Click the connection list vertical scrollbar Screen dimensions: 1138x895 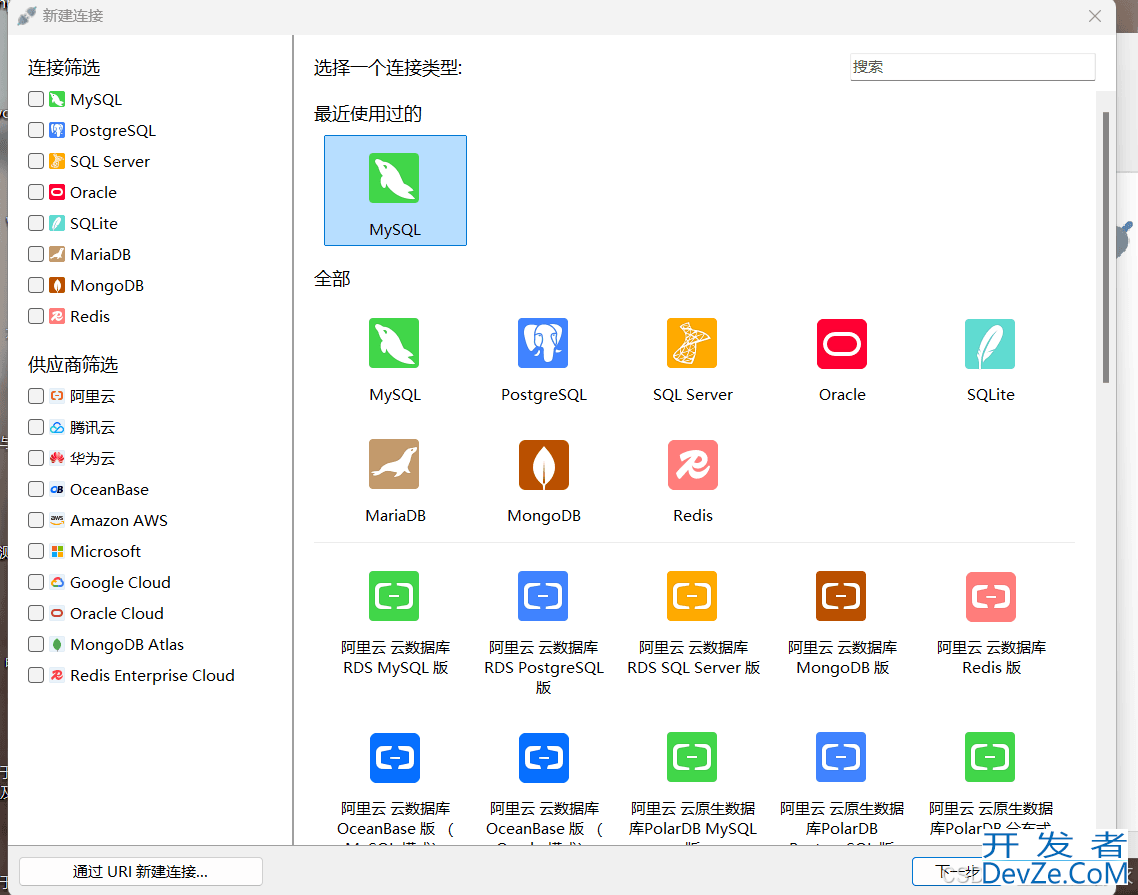click(x=1105, y=247)
